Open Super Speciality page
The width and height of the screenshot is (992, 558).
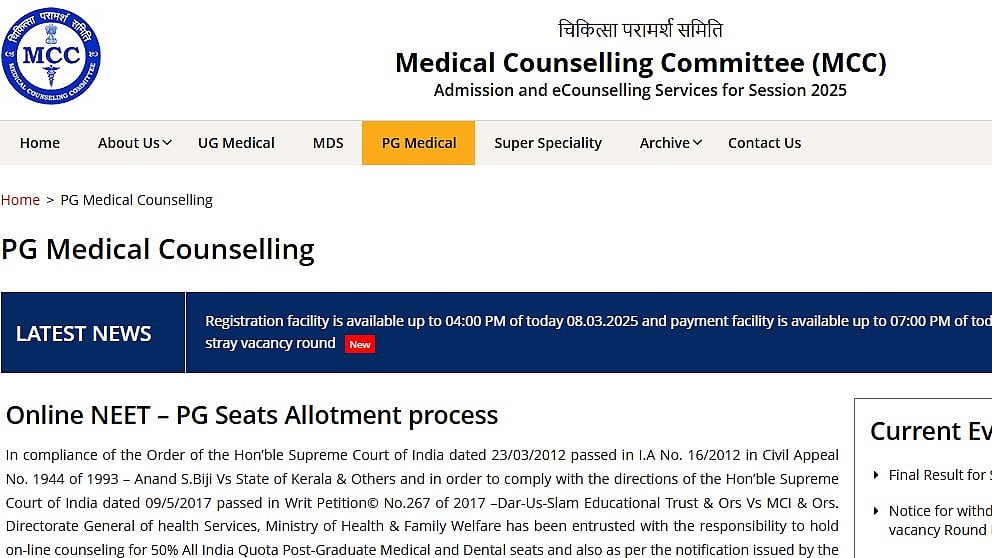pyautogui.click(x=548, y=143)
